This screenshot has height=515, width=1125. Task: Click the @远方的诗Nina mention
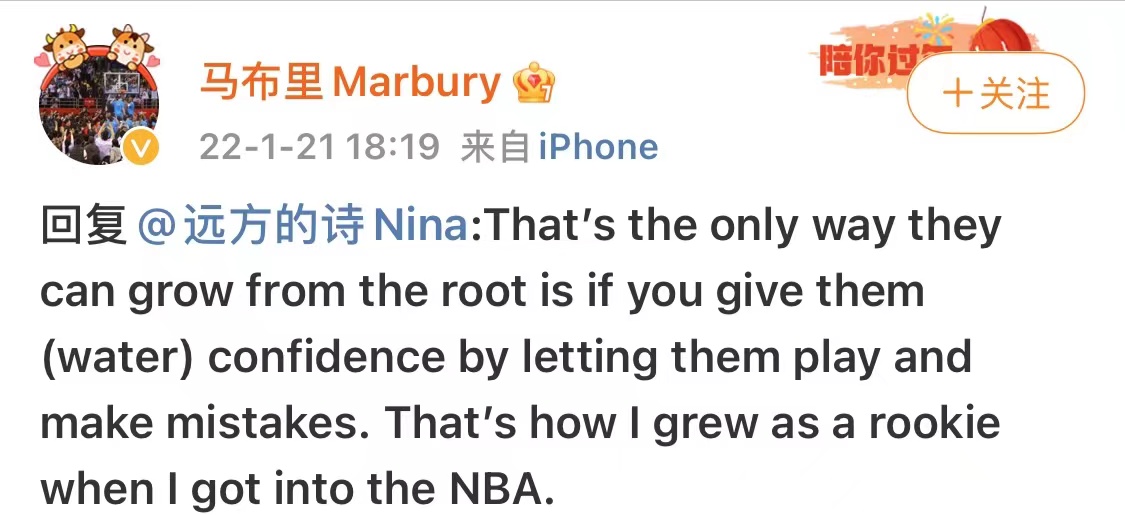[301, 226]
